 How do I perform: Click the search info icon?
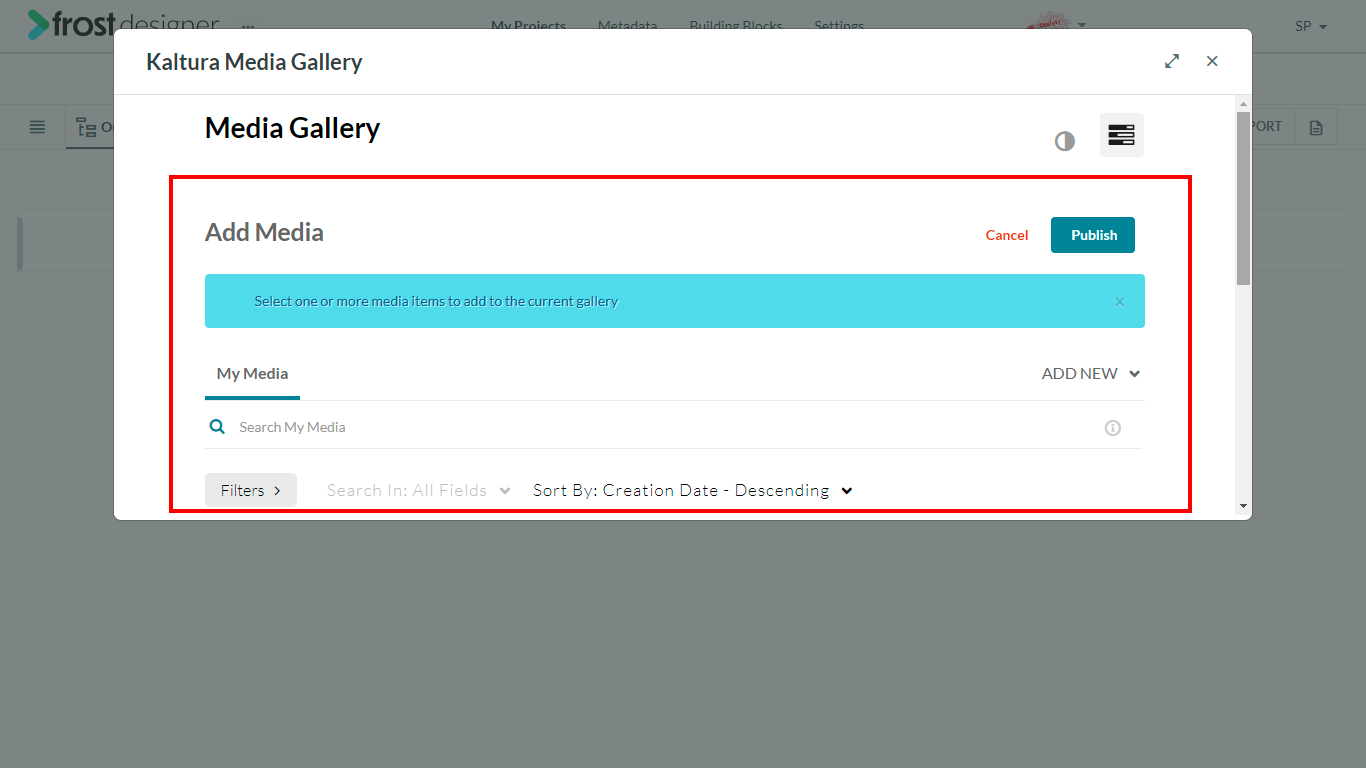point(1112,428)
